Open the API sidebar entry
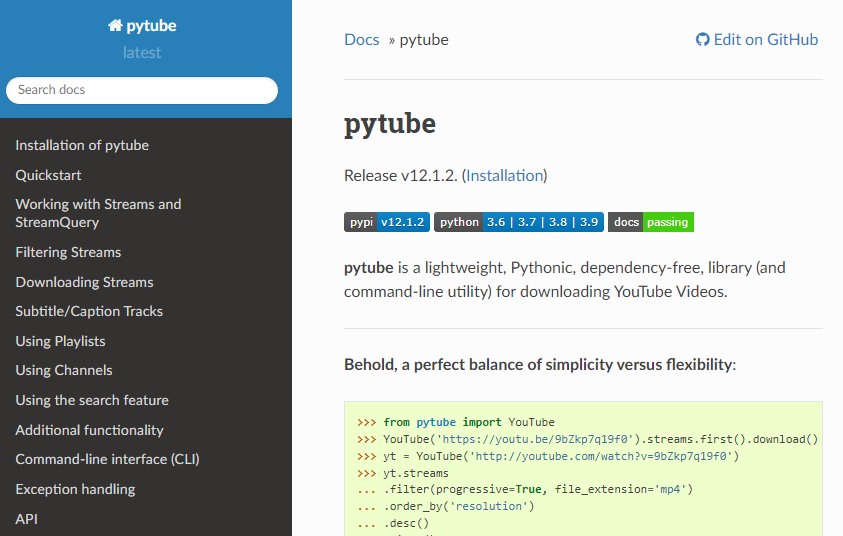 (26, 519)
